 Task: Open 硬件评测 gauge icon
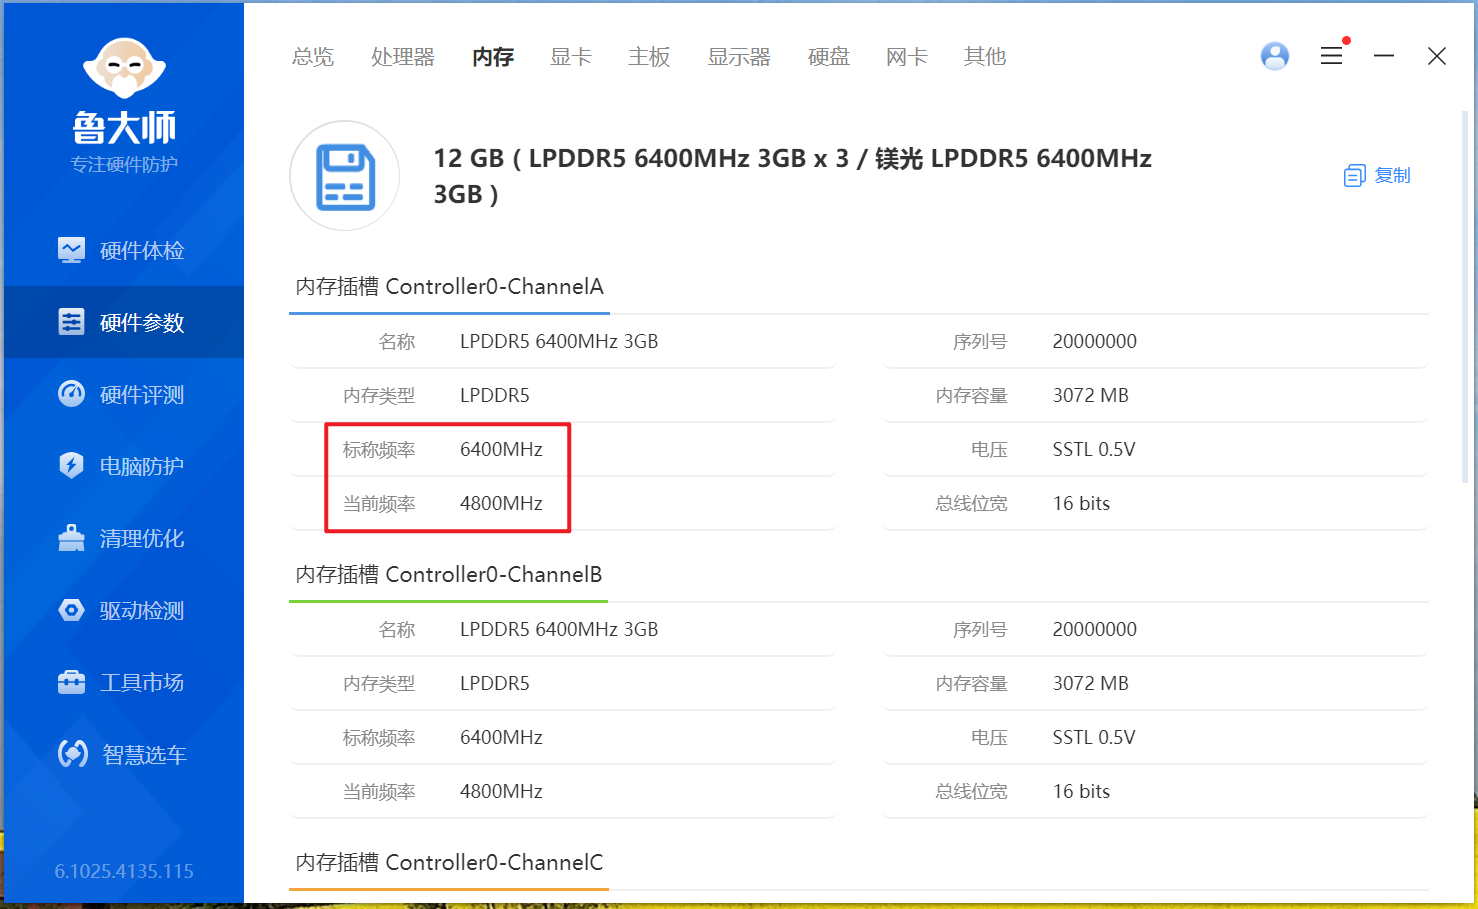pos(71,394)
